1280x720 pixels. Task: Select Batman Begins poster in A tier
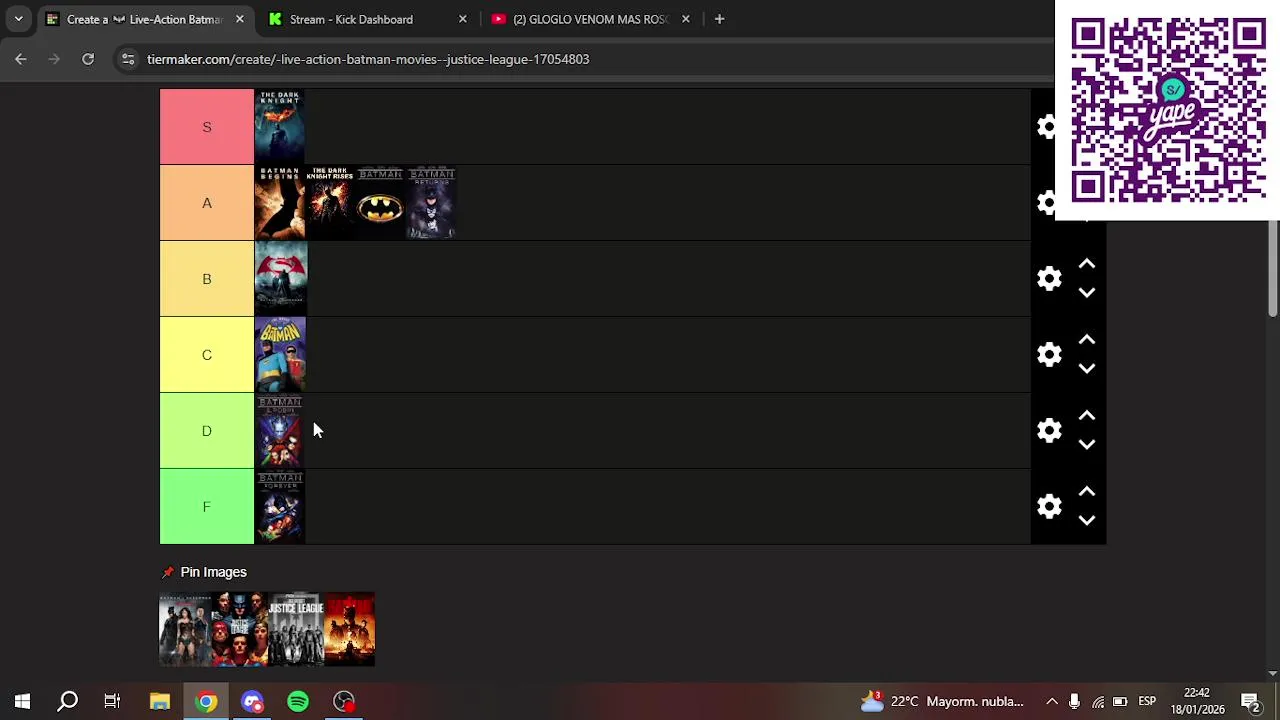coord(280,203)
